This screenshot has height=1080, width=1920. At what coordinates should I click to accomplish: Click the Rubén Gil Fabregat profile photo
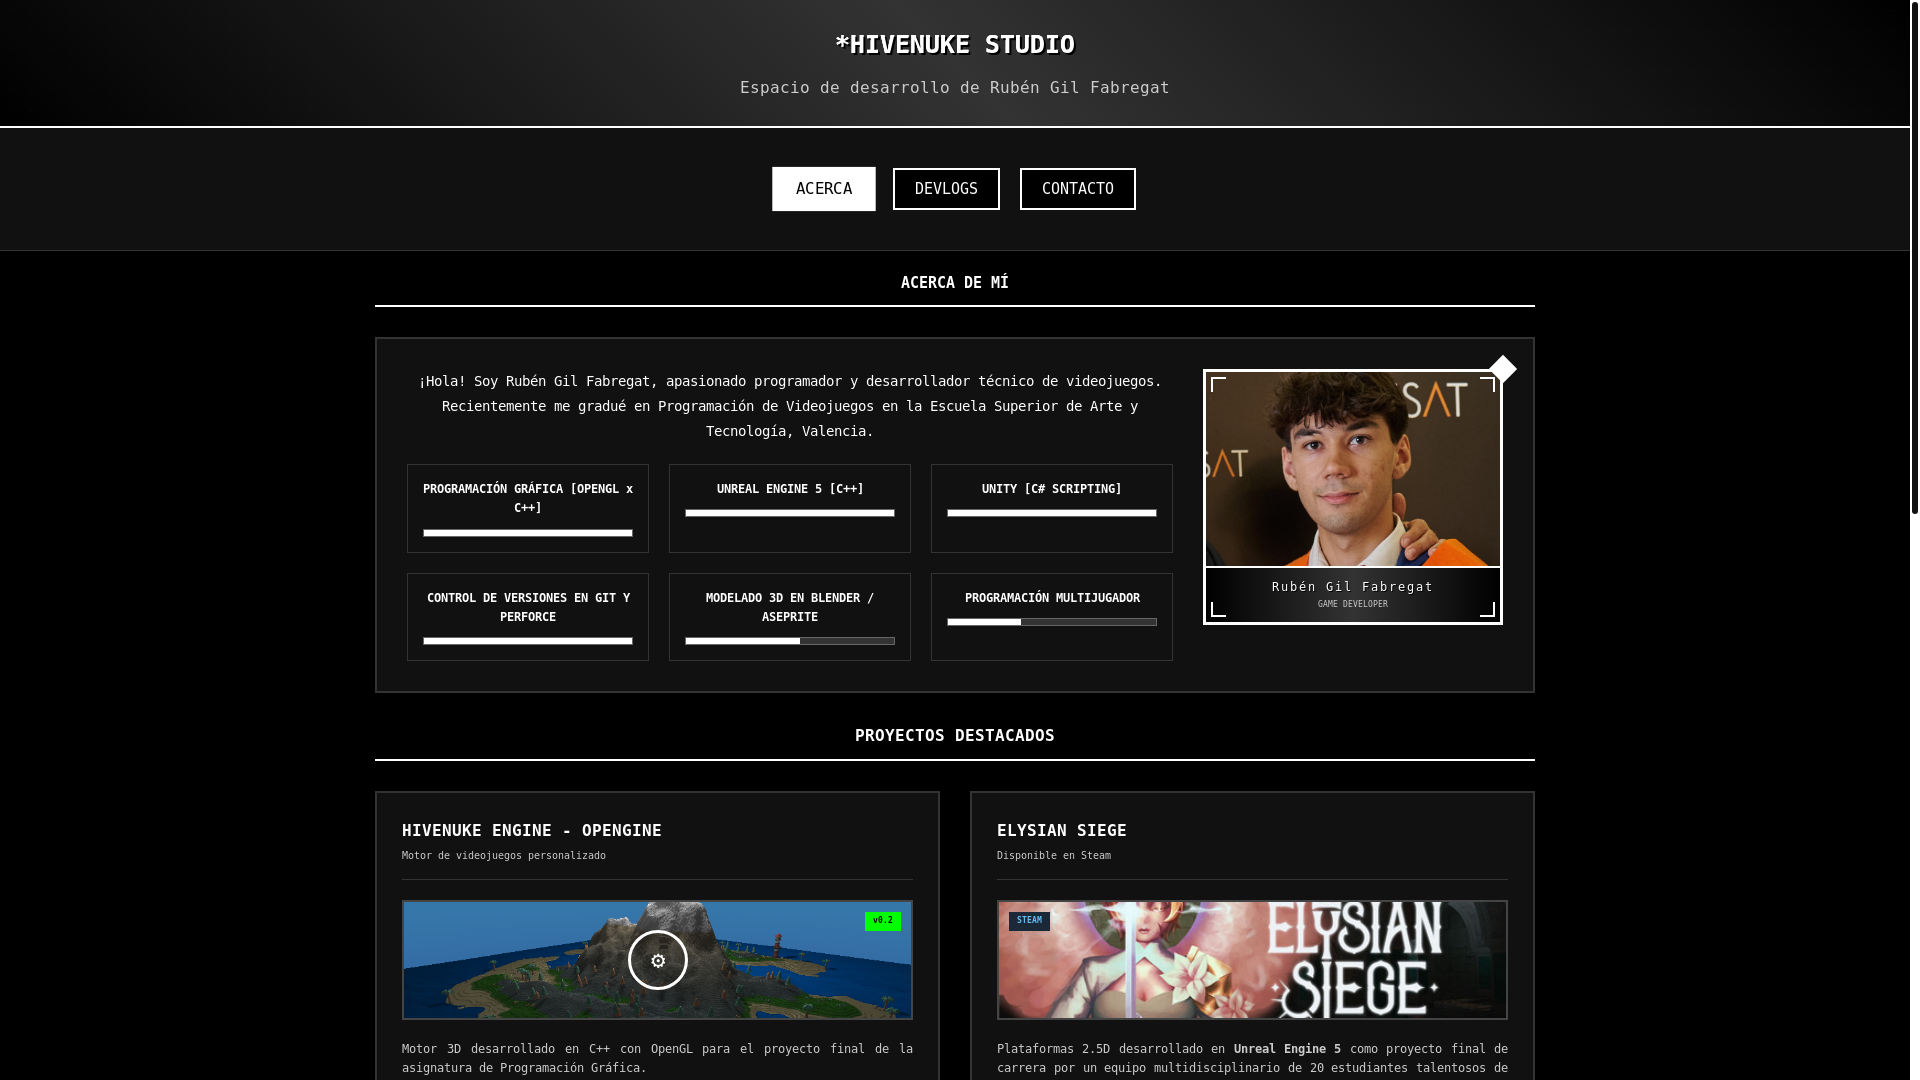pyautogui.click(x=1352, y=469)
